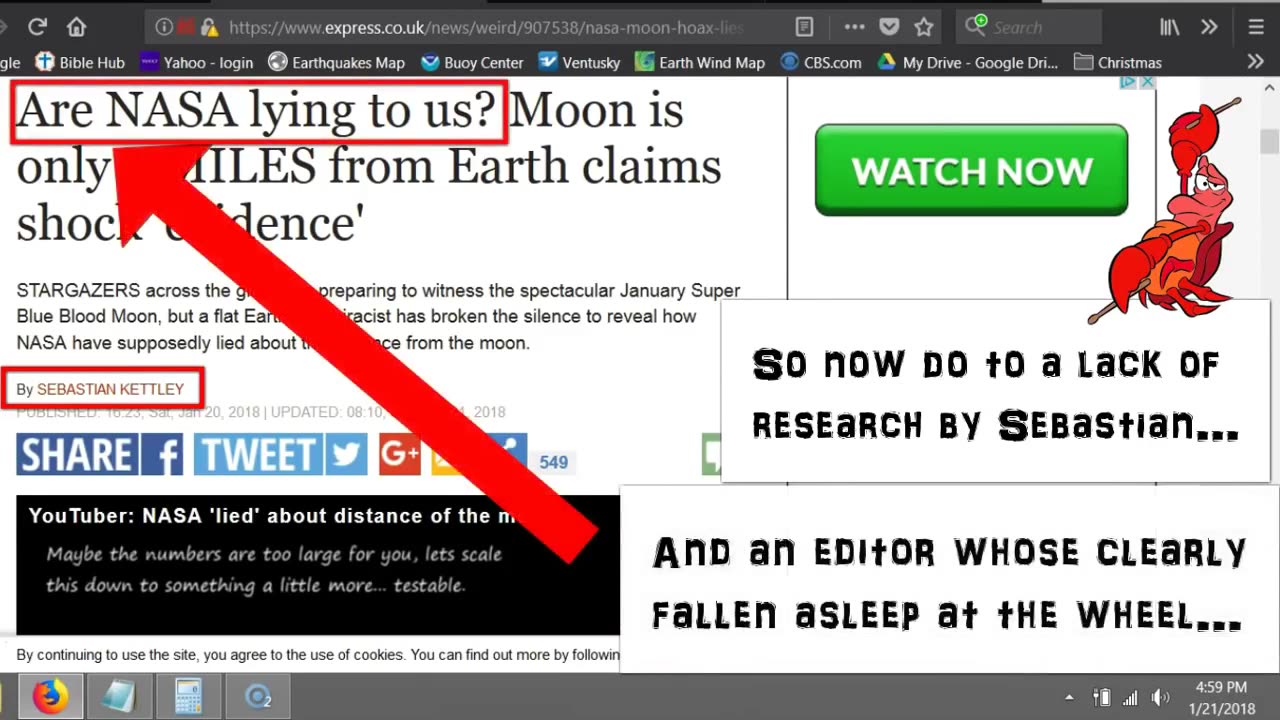Open the Earth Wind Map bookmark
The height and width of the screenshot is (720, 1280).
coord(700,62)
